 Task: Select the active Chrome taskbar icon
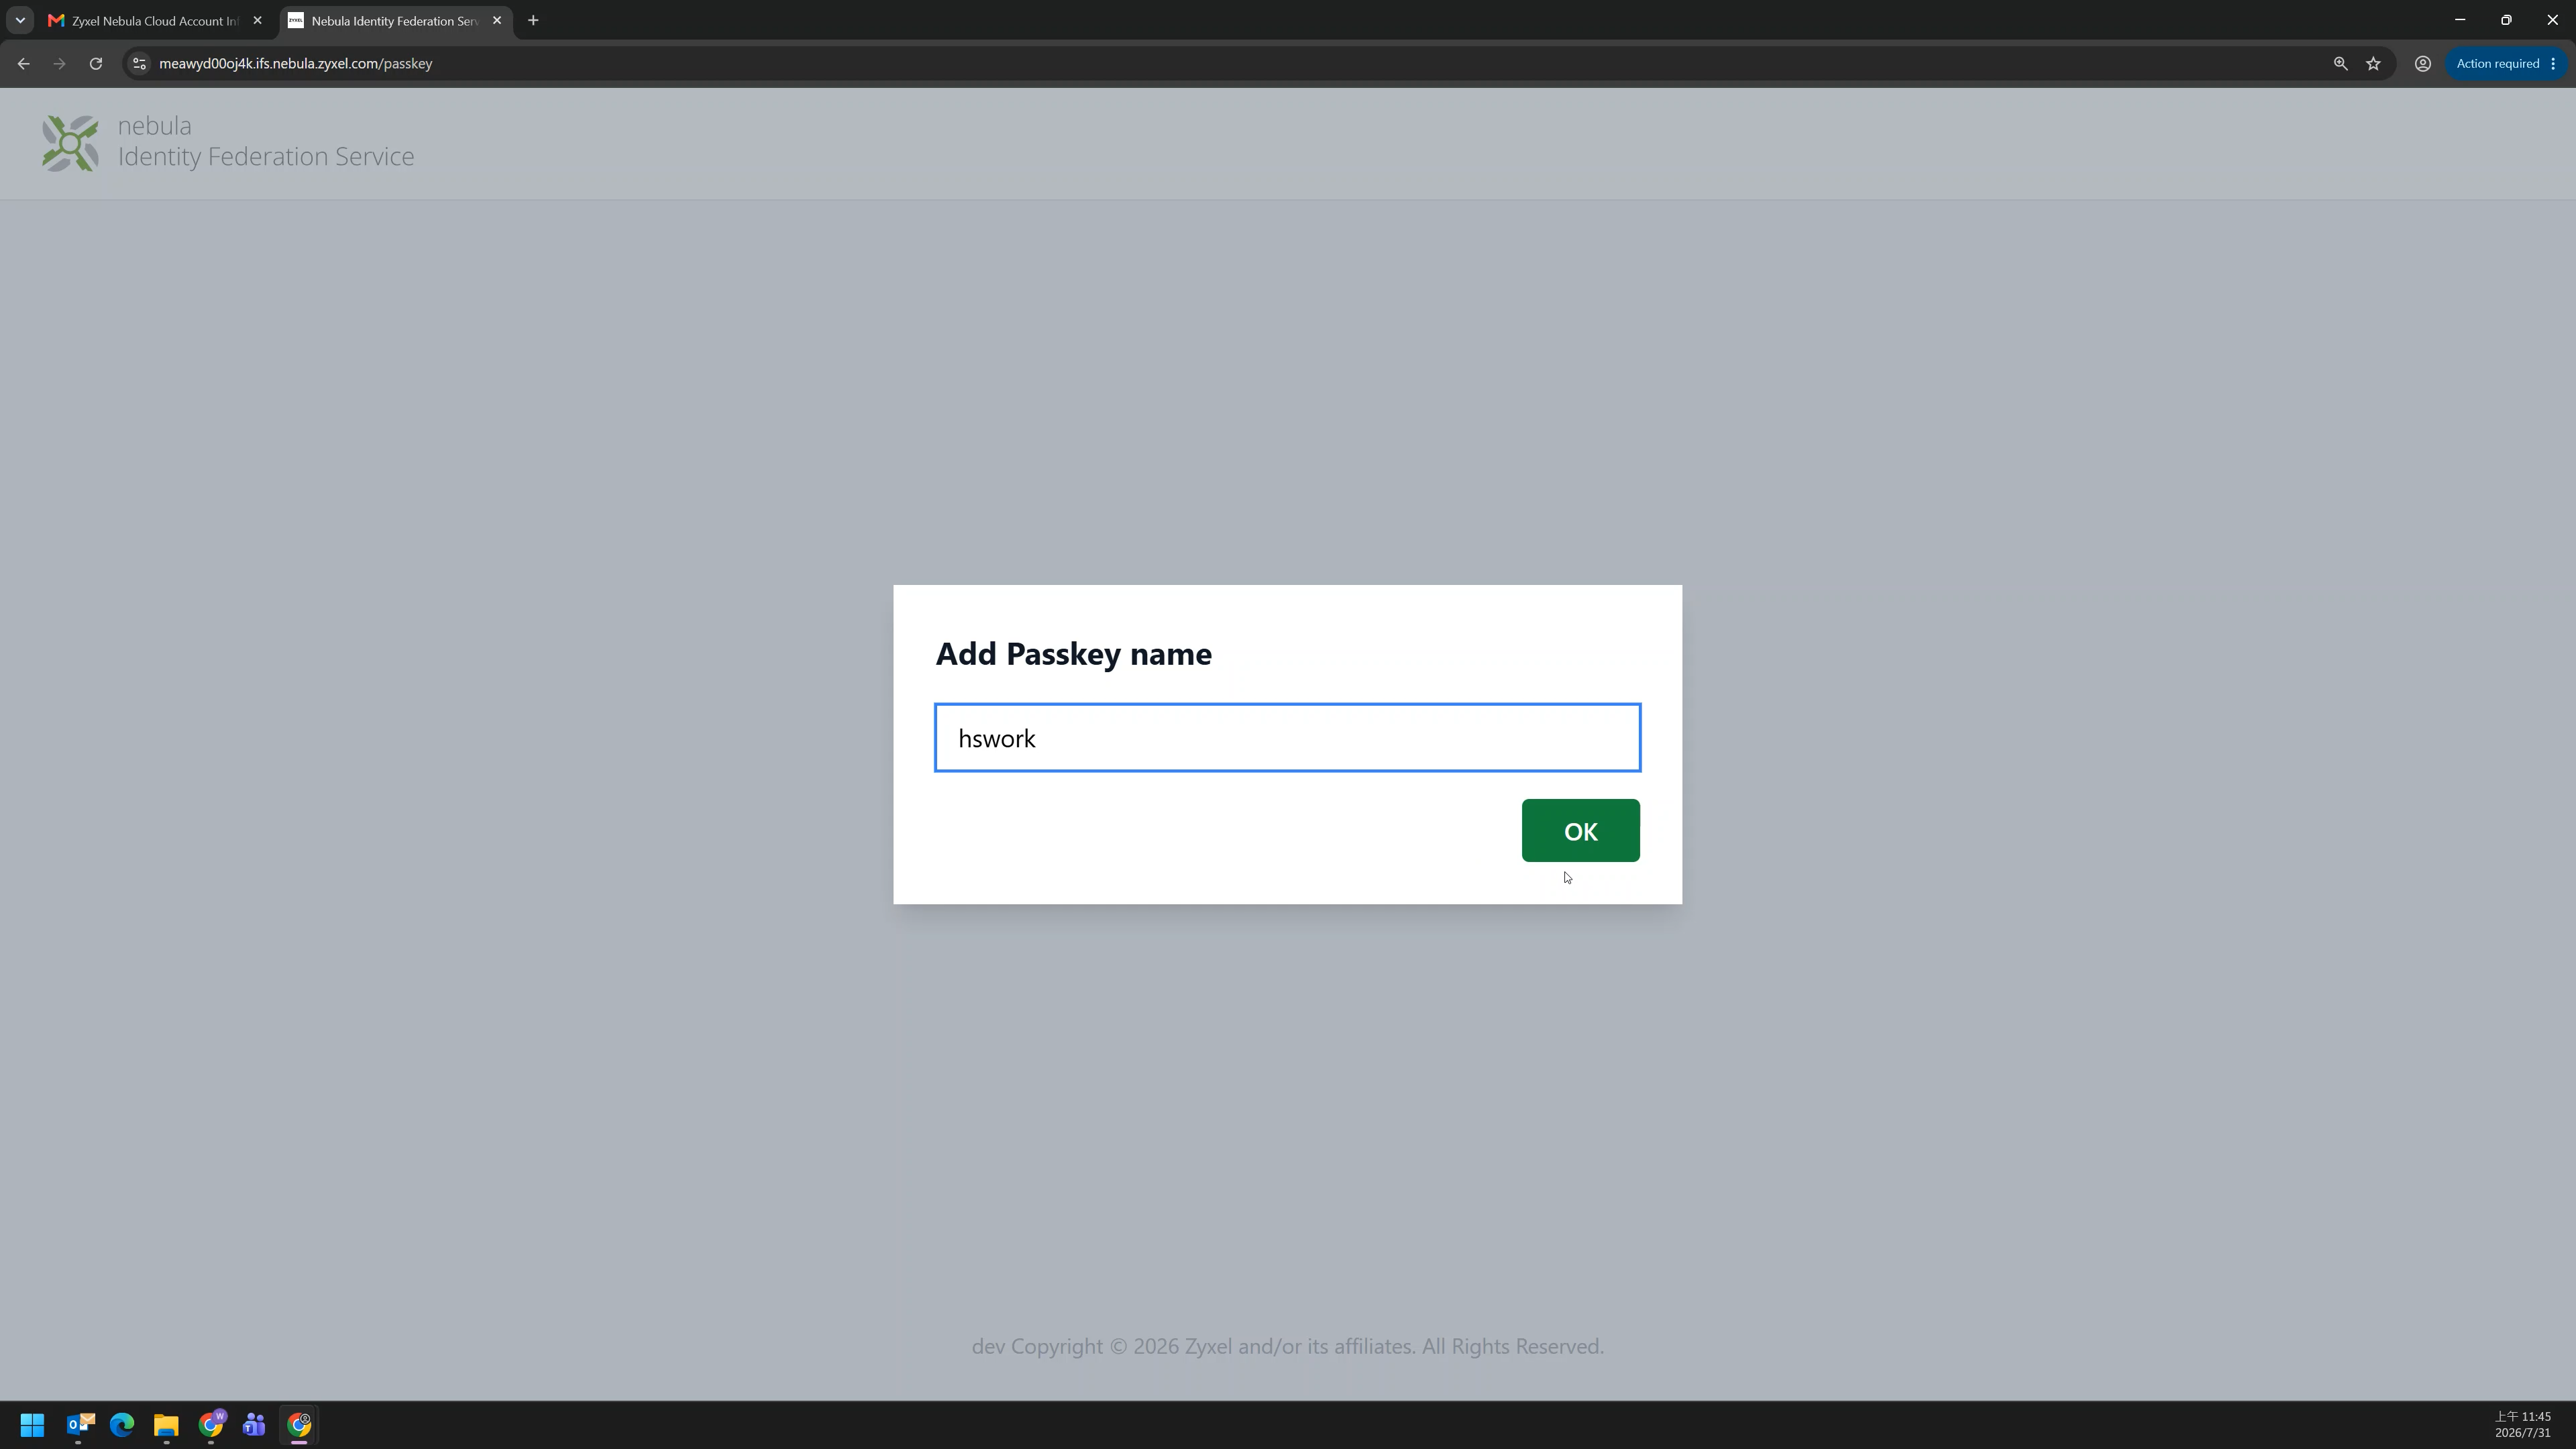(299, 1424)
